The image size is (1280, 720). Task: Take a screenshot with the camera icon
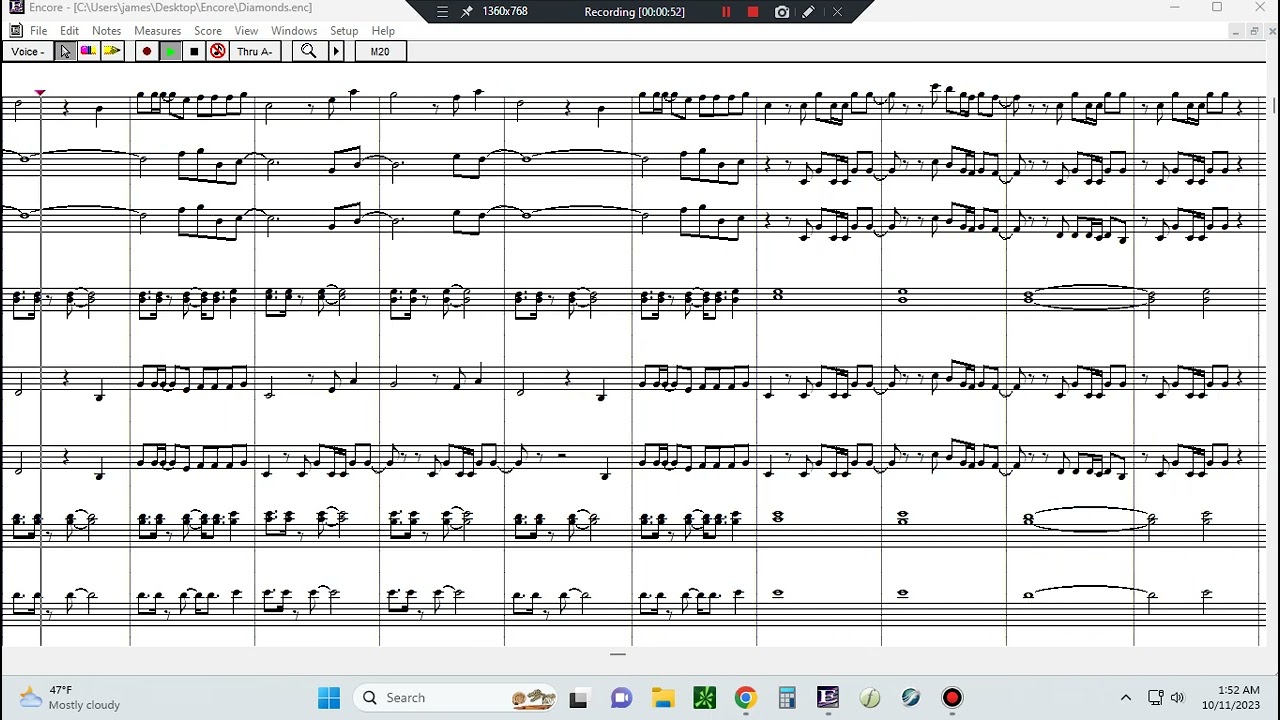[x=782, y=12]
